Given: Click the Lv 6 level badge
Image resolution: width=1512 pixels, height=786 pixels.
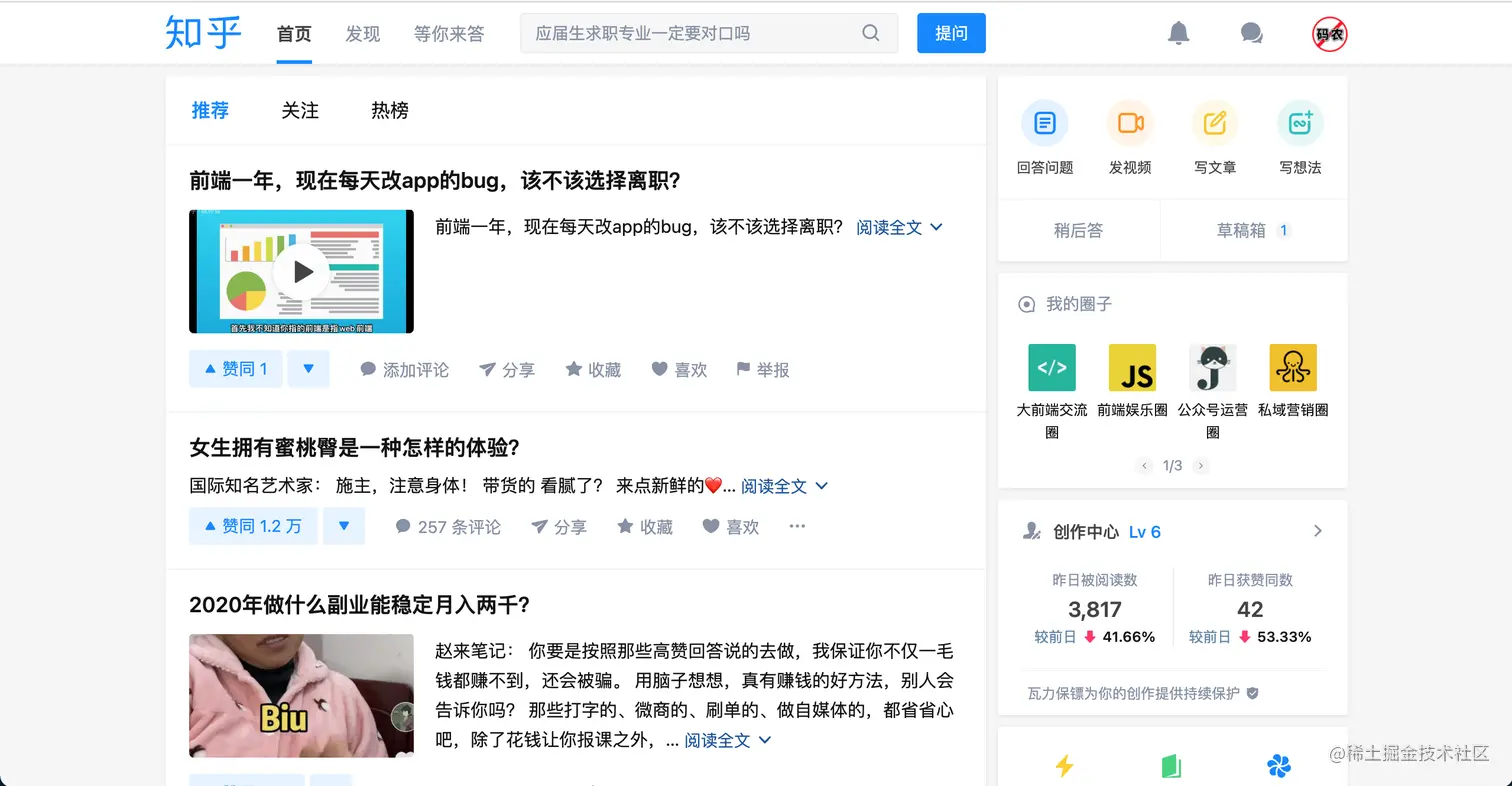Looking at the screenshot, I should [1145, 532].
